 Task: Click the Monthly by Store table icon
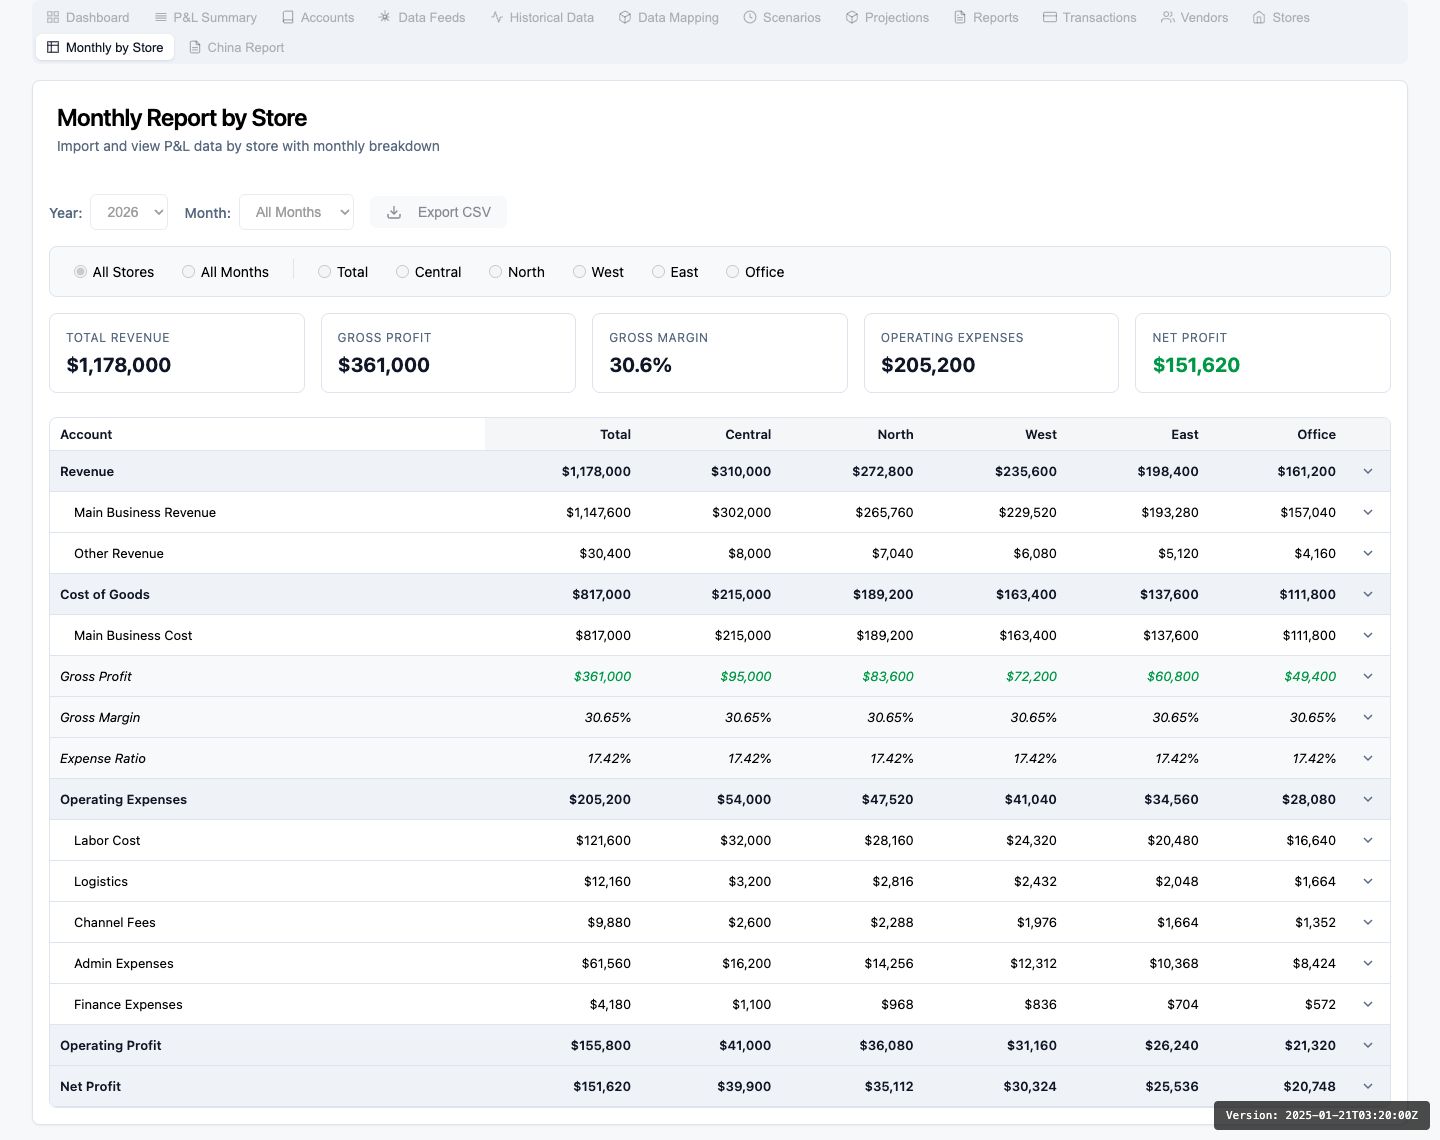(53, 47)
